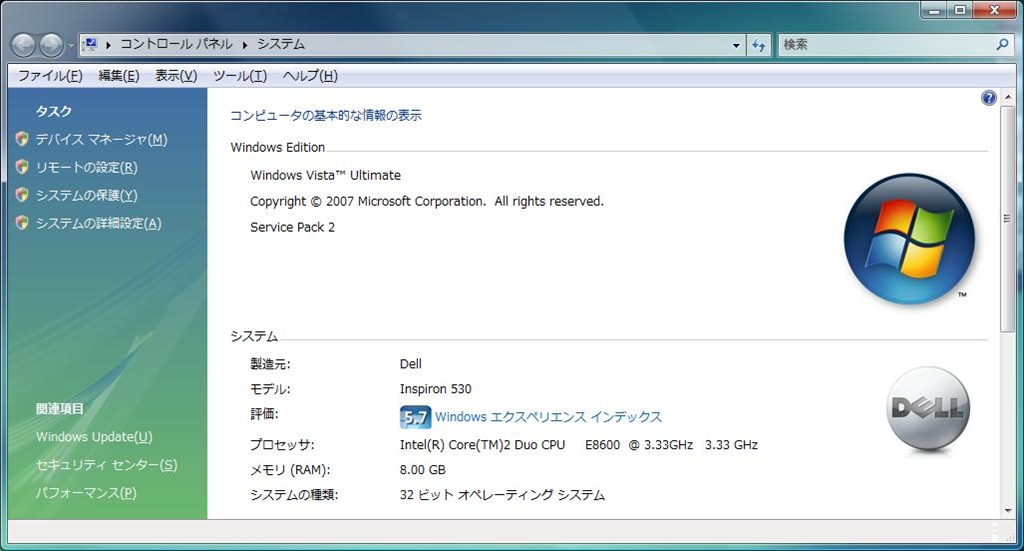
Task: Open the ツール(T) menu
Action: click(x=240, y=76)
